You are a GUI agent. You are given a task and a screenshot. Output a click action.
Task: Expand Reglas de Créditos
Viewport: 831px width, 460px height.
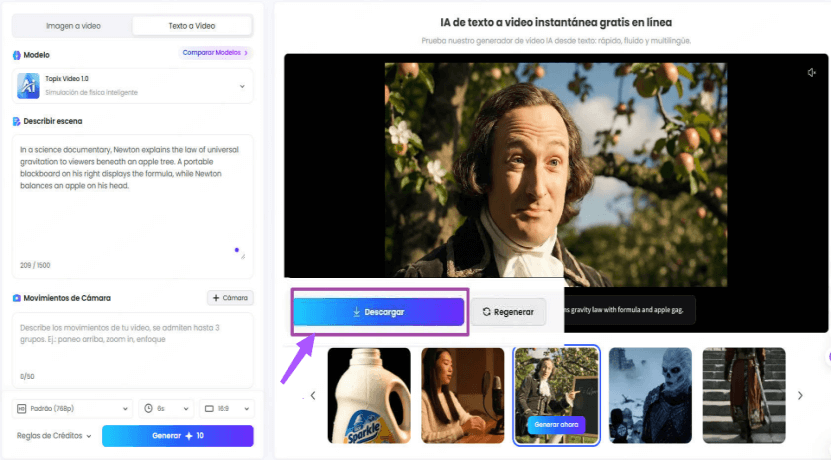[54, 436]
